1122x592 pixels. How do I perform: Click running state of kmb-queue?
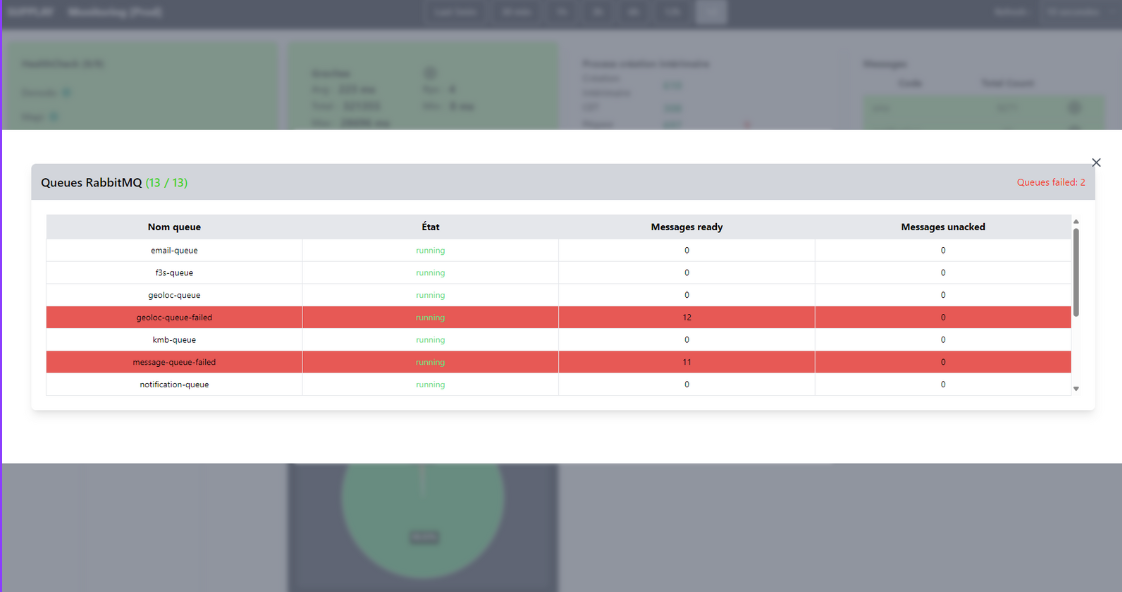[430, 340]
